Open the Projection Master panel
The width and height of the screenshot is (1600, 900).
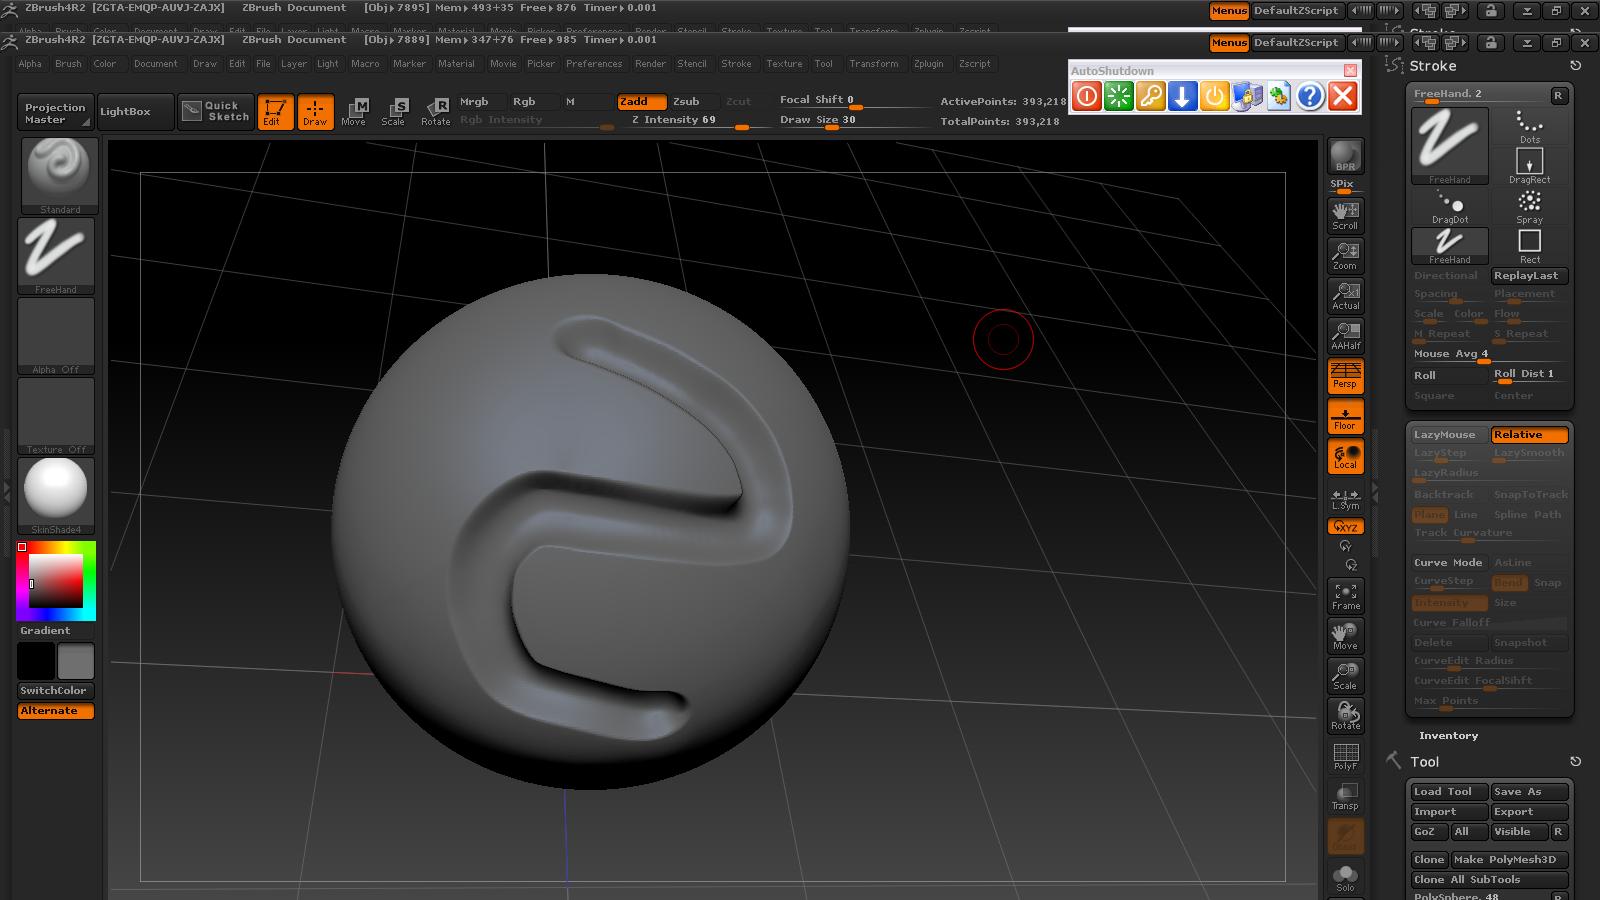[x=55, y=112]
